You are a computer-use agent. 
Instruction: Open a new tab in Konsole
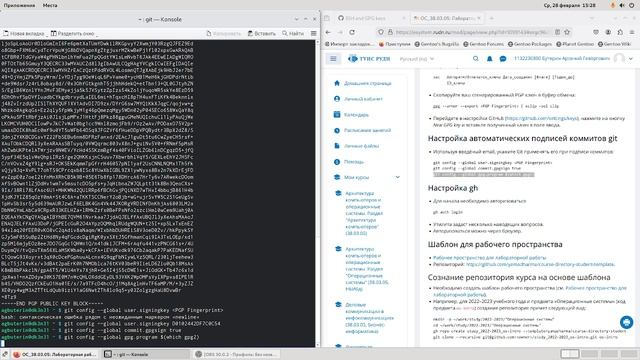click(23, 33)
